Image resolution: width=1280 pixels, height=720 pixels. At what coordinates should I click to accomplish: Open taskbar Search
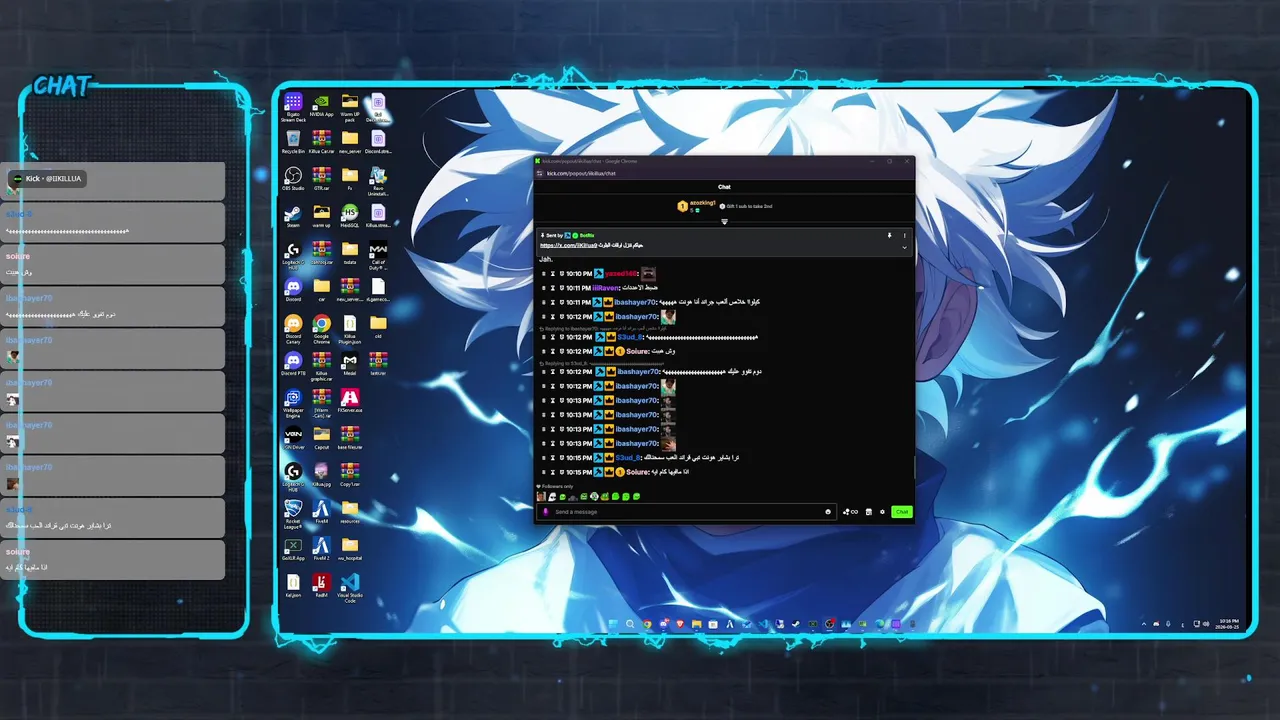(x=630, y=624)
